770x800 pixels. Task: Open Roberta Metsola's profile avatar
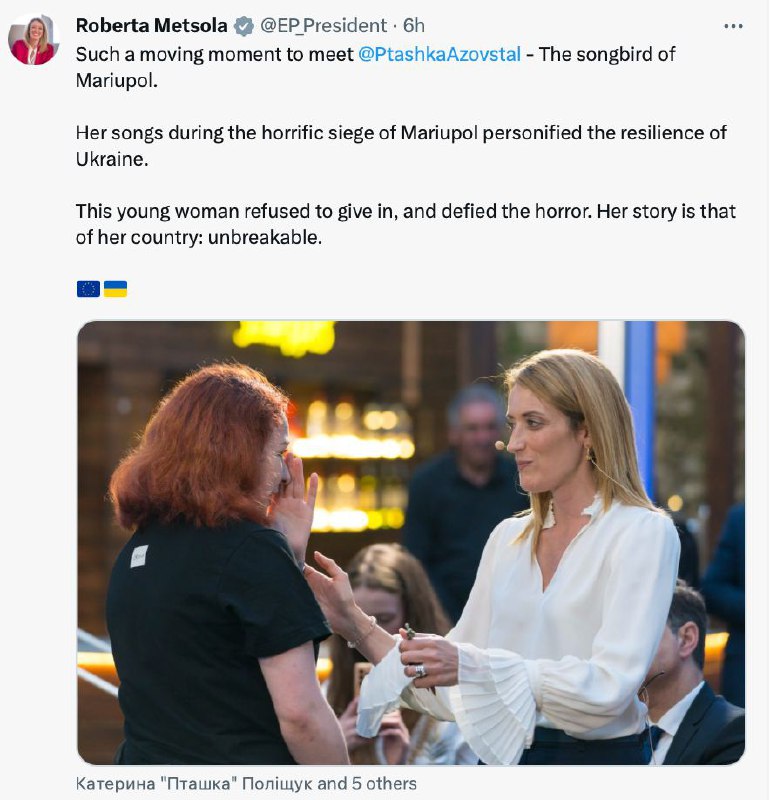(x=33, y=40)
